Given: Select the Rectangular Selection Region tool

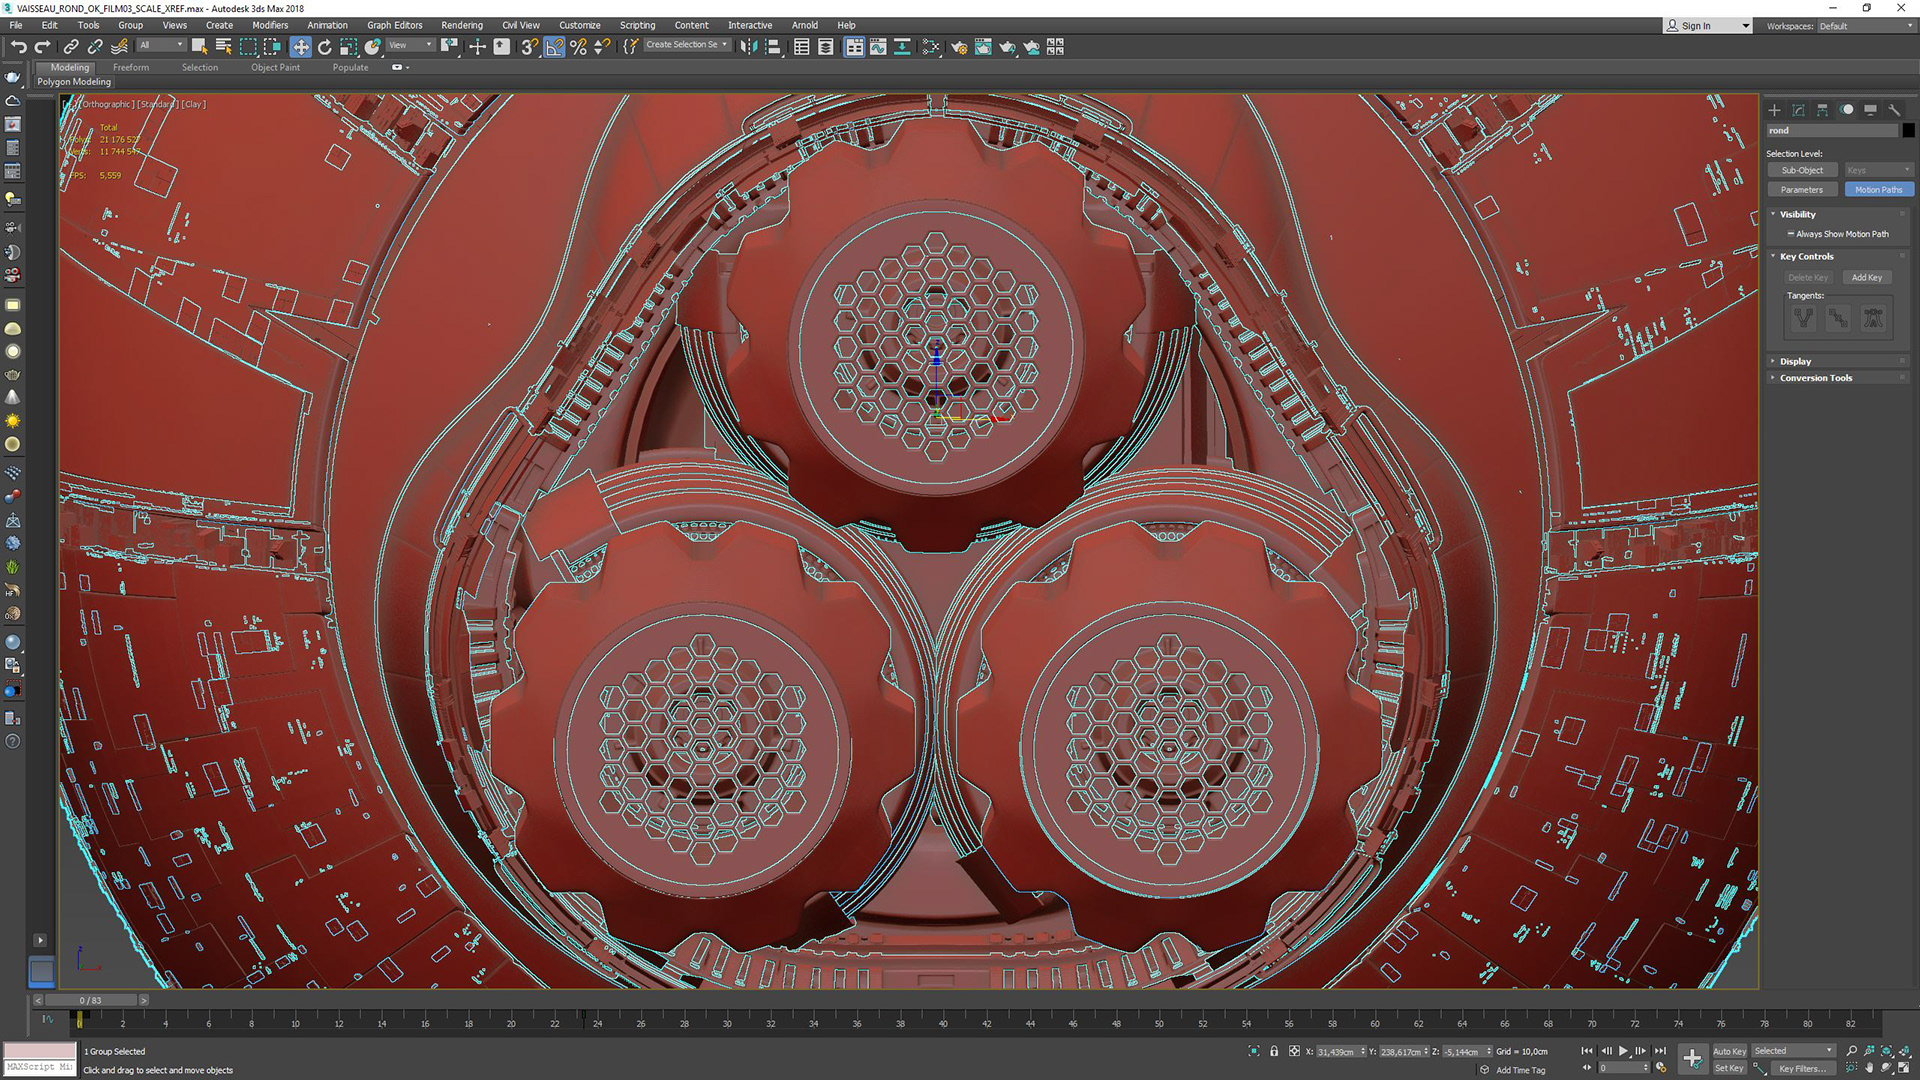Looking at the screenshot, I should click(x=248, y=47).
